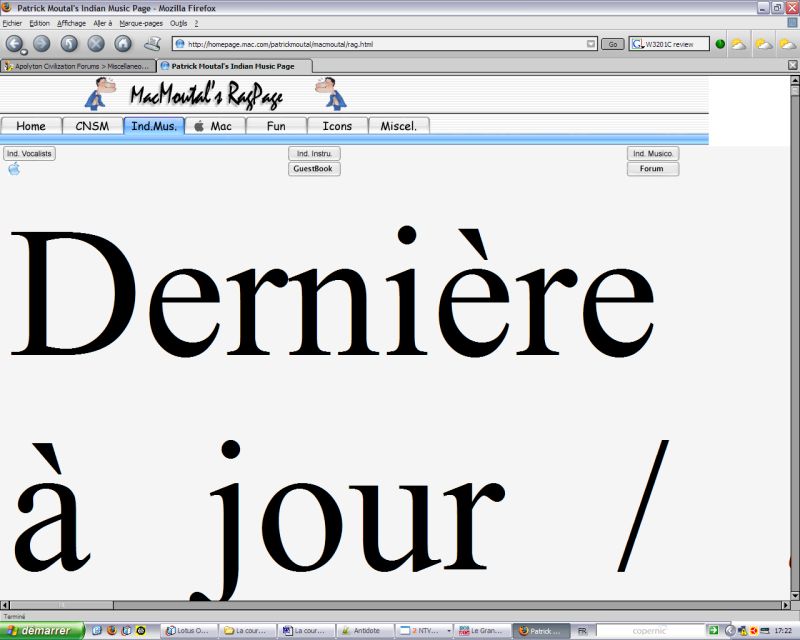Click the Google search engine icon
Image resolution: width=800 pixels, height=640 pixels.
point(637,44)
